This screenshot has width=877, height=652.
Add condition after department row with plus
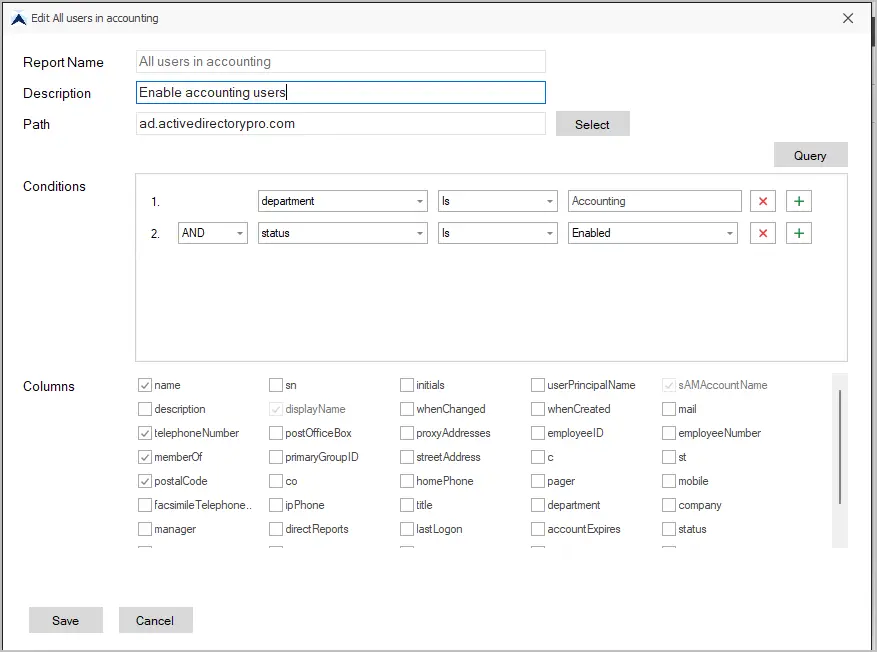pos(799,201)
